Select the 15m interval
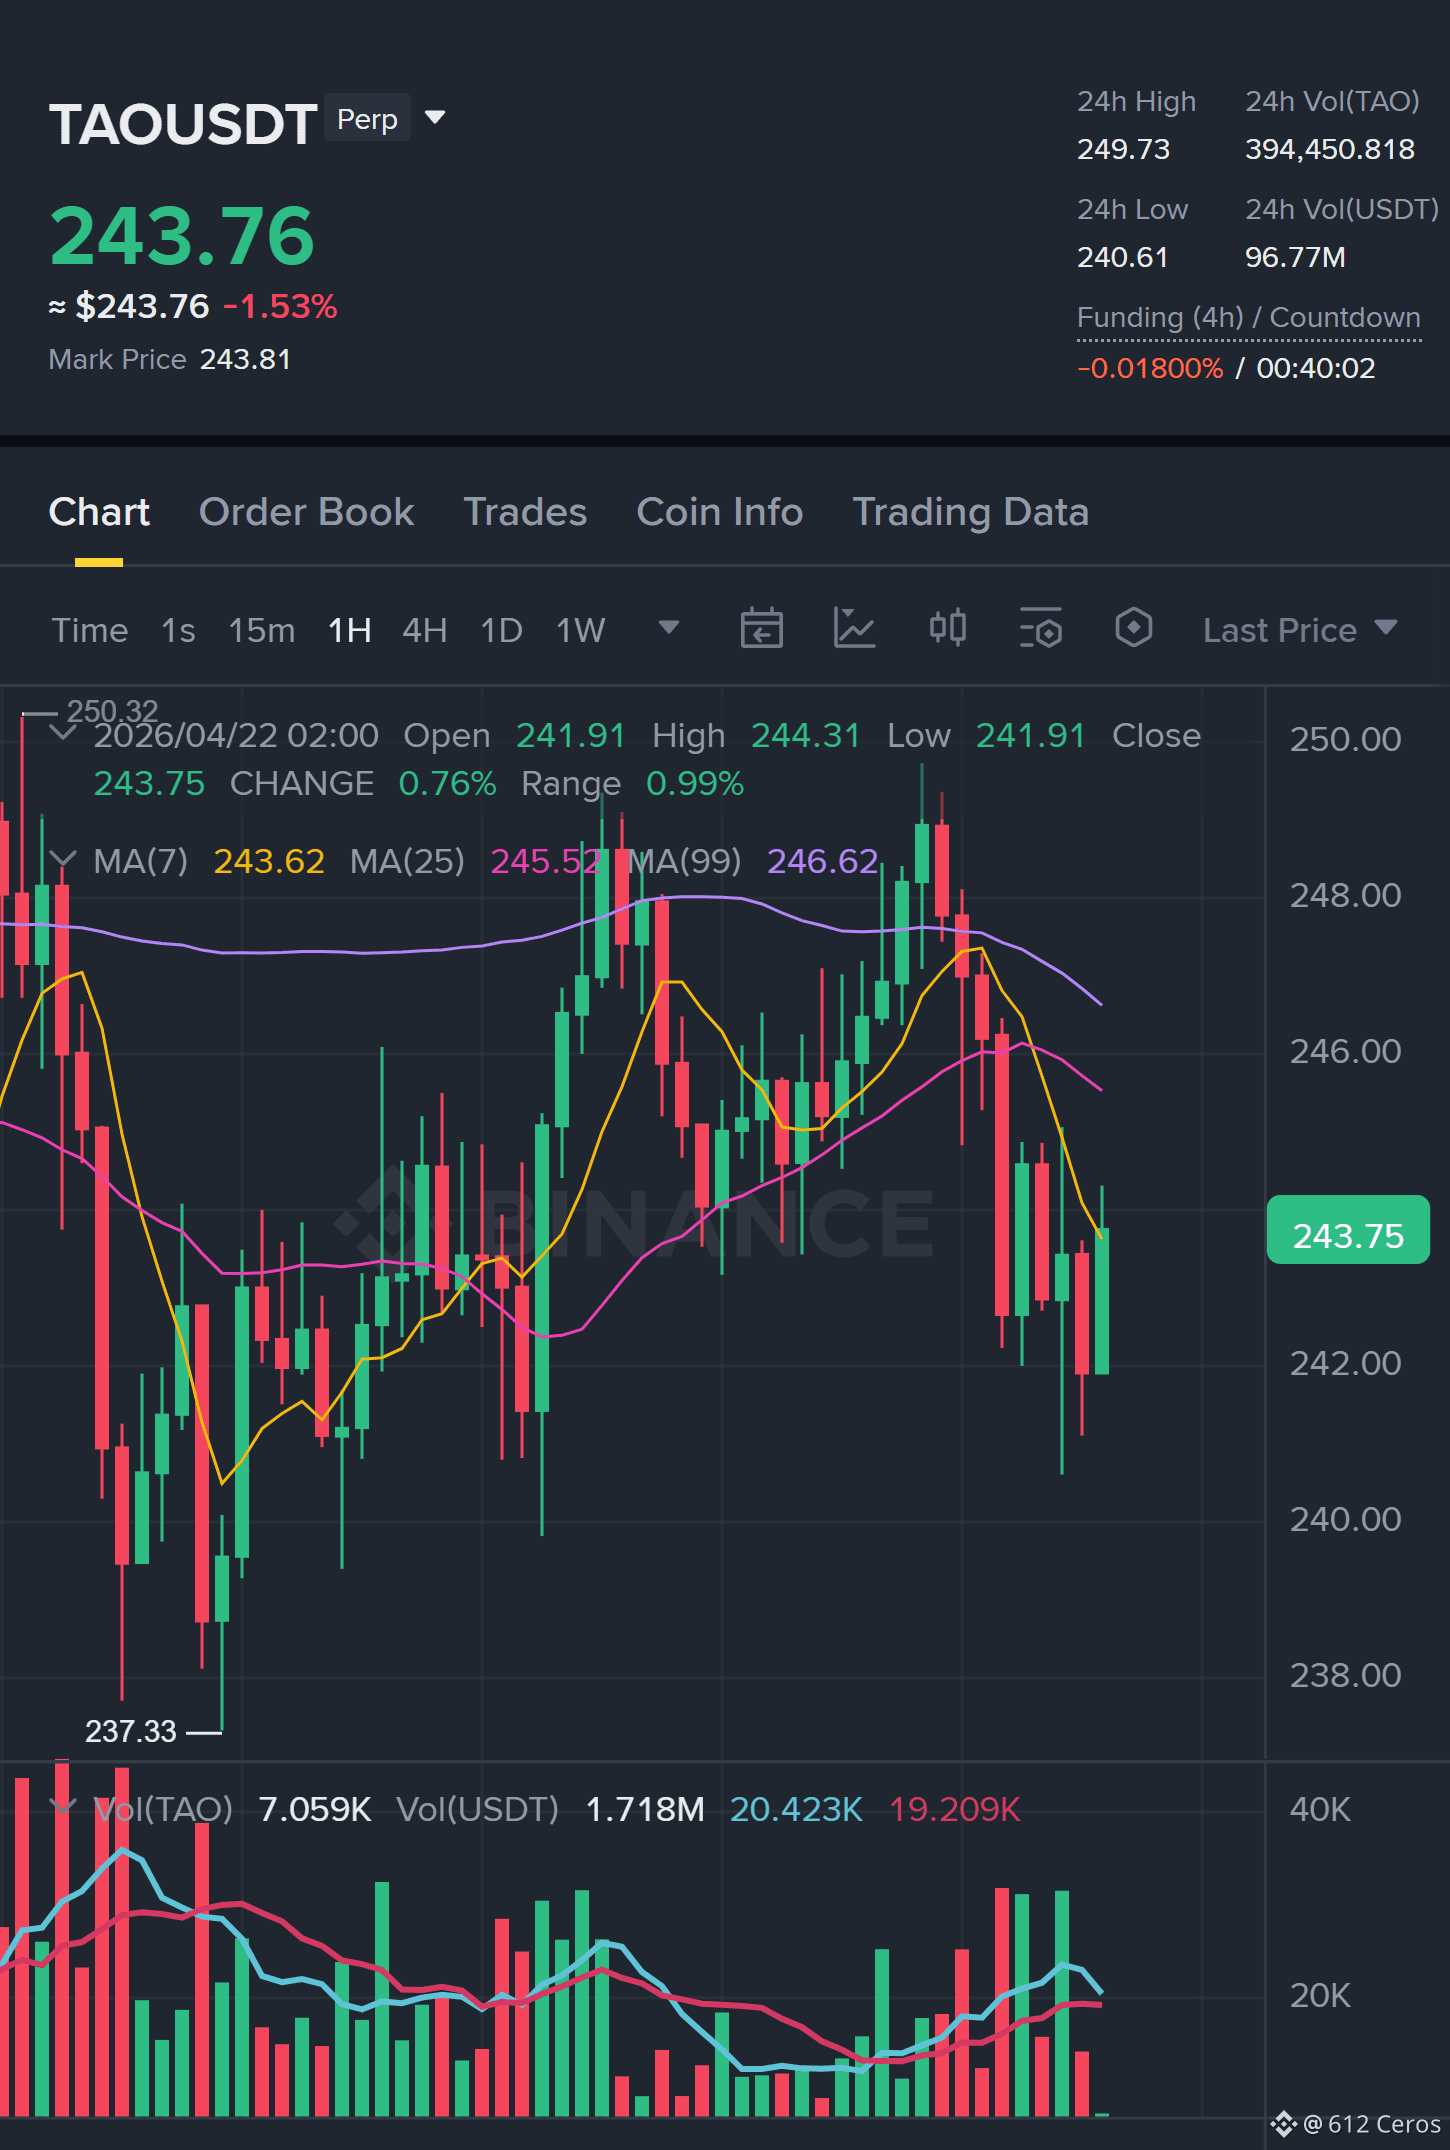The height and width of the screenshot is (2150, 1450). 261,630
